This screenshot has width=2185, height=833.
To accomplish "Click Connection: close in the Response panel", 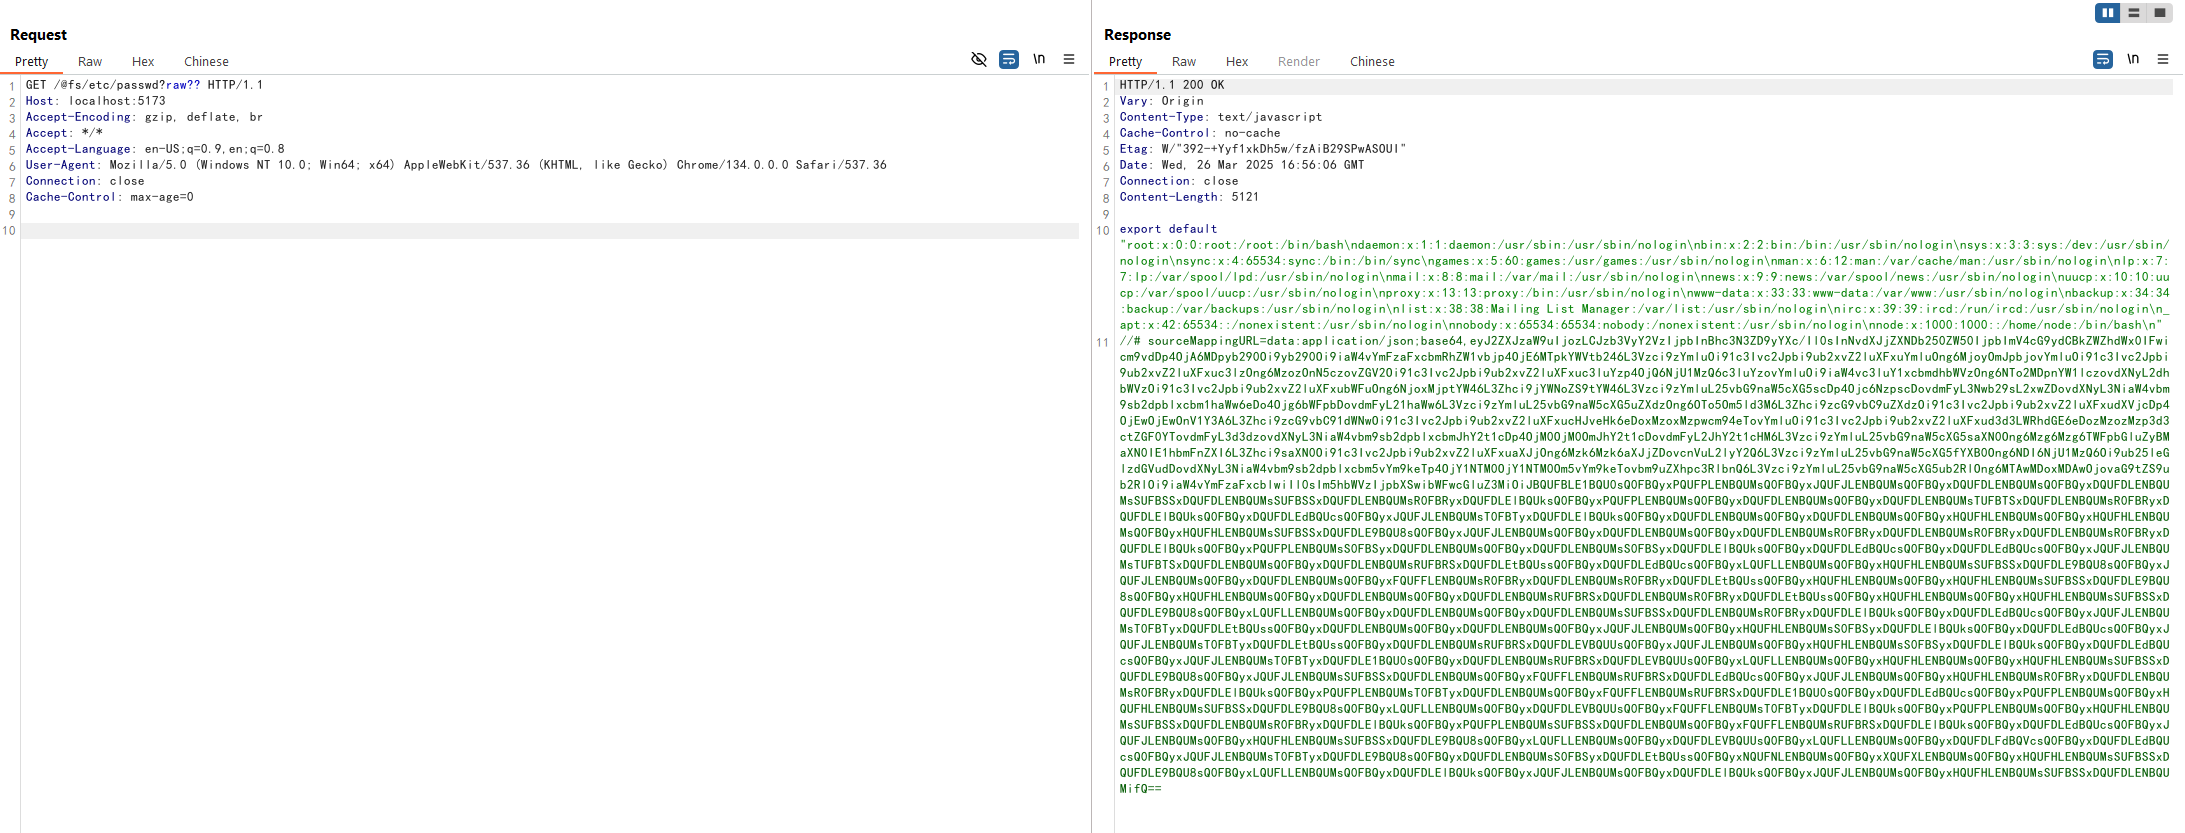I will point(1179,181).
